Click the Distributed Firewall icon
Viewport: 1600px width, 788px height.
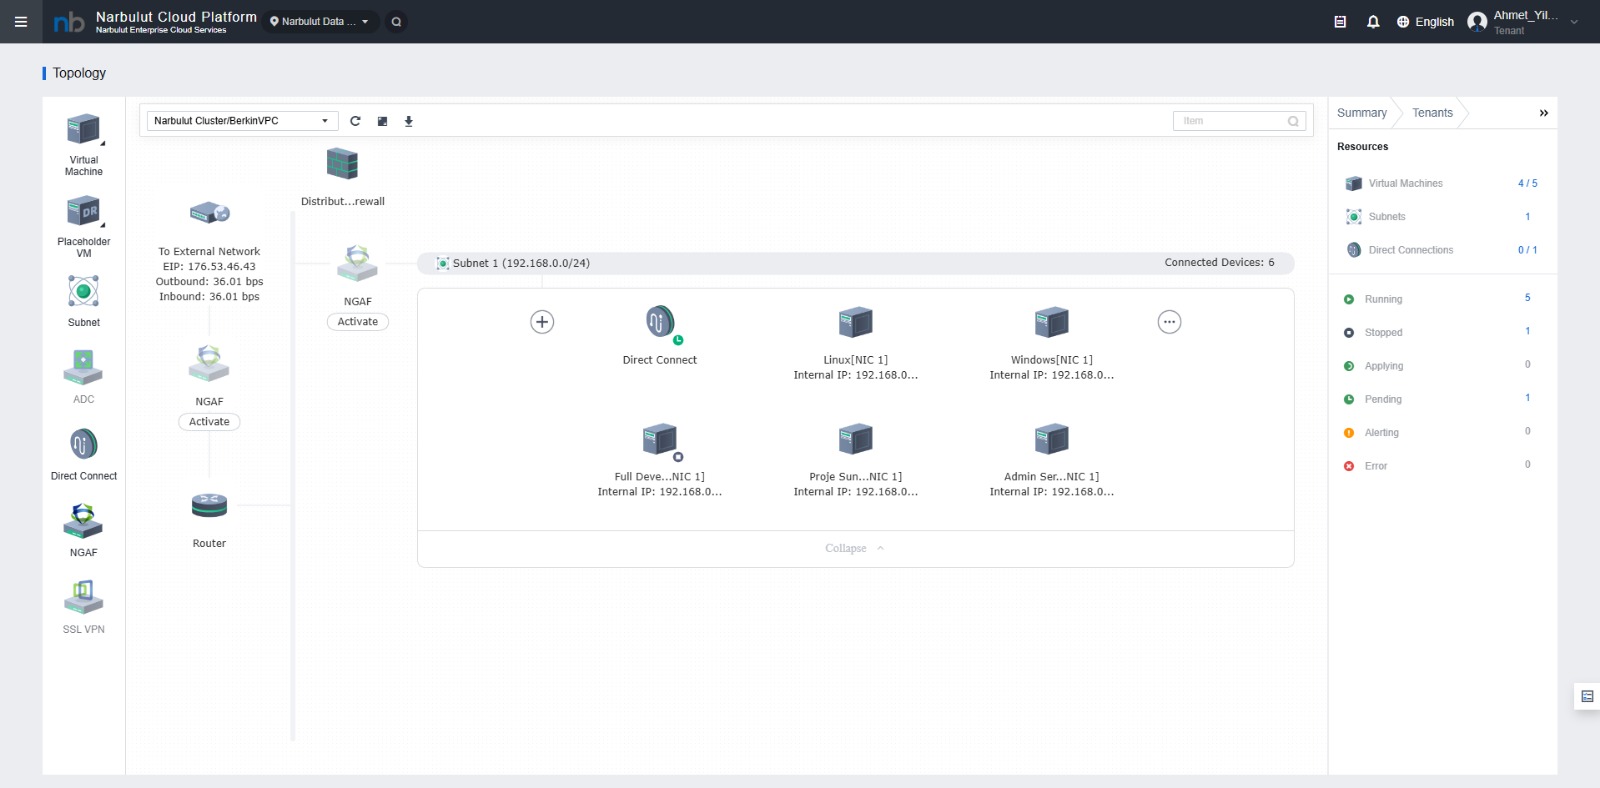click(x=342, y=164)
